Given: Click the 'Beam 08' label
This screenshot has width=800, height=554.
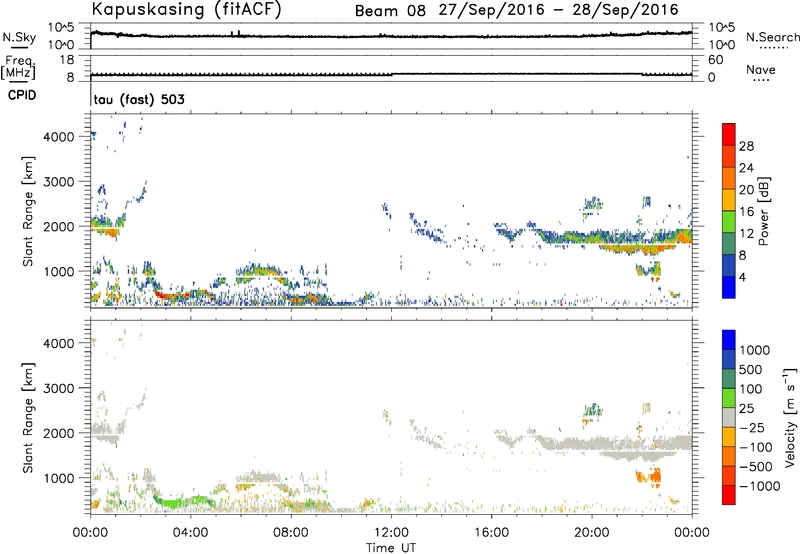Looking at the screenshot, I should click(390, 11).
